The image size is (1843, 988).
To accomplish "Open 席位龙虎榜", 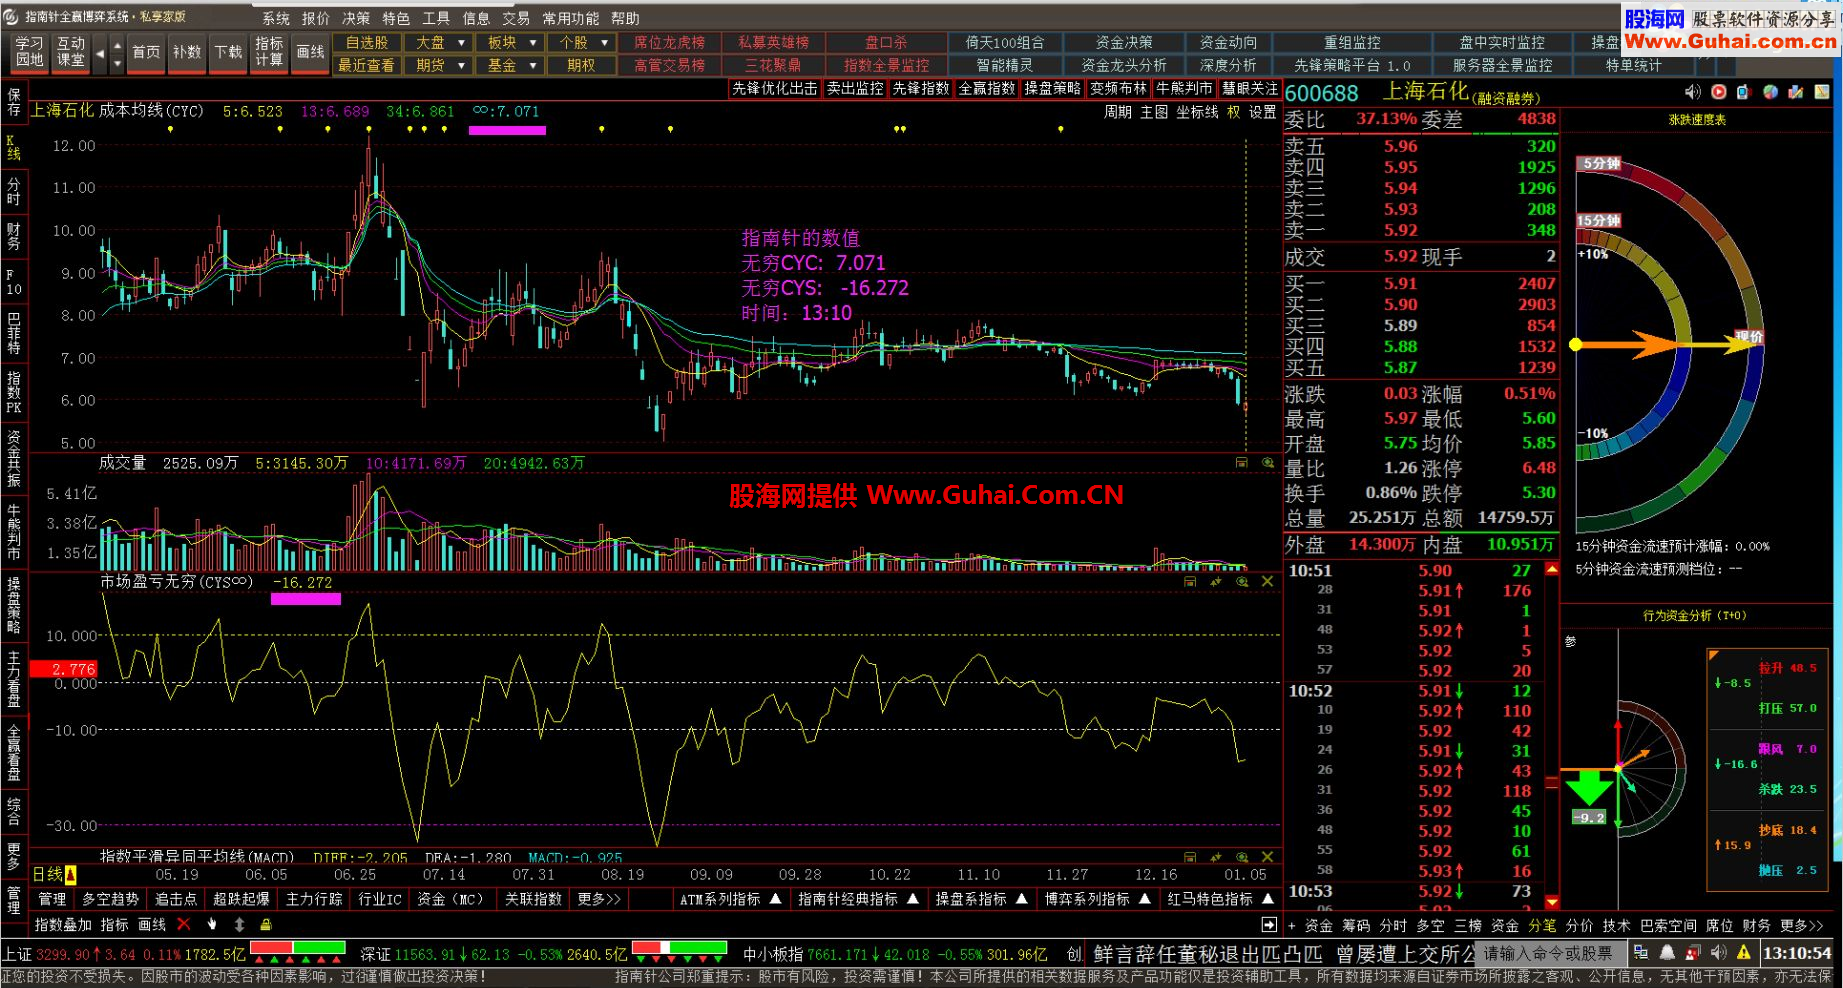I will point(670,42).
